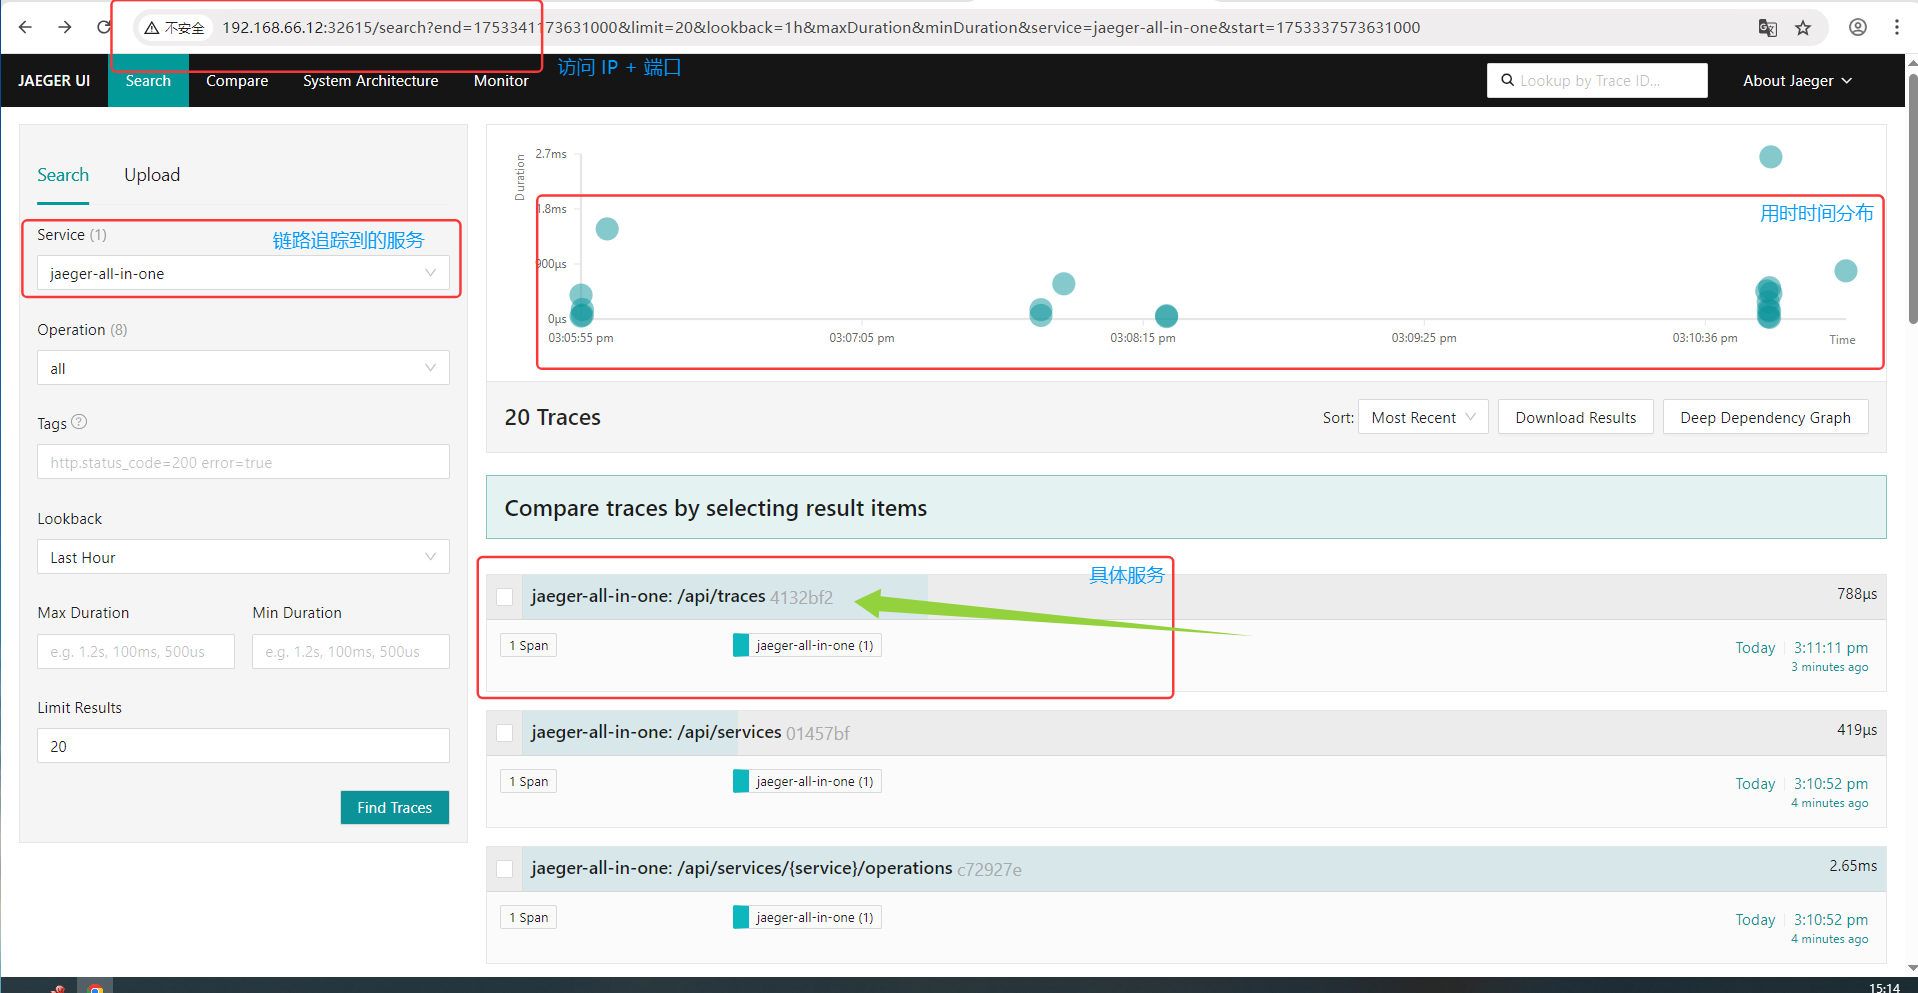Open the Operation dropdown showing all
Viewport: 1918px width, 993px height.
(x=243, y=368)
